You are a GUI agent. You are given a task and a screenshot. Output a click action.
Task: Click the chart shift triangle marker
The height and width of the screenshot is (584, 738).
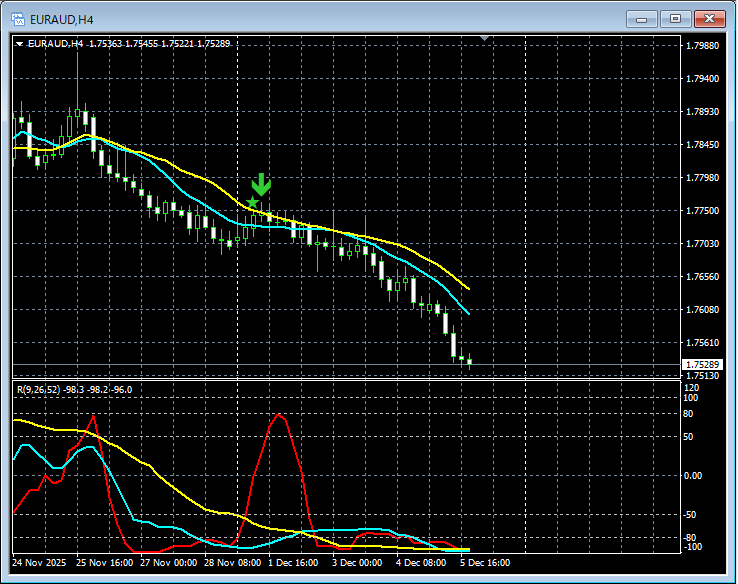pos(485,39)
